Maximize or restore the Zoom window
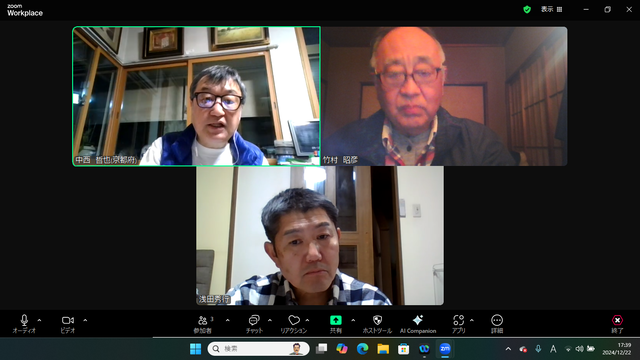 click(x=607, y=9)
